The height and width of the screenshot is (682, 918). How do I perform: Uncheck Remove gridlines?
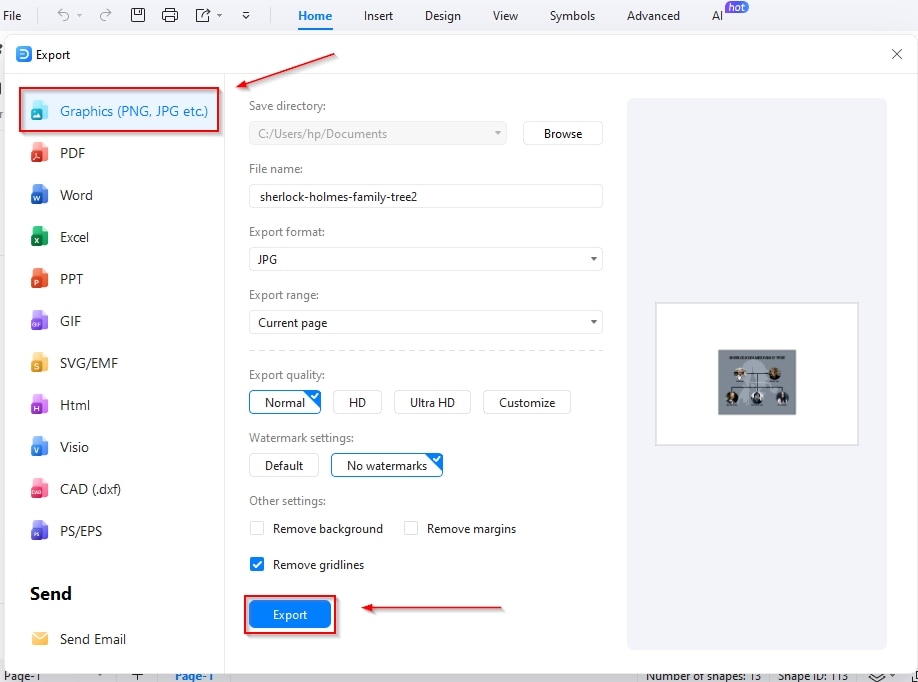256,564
